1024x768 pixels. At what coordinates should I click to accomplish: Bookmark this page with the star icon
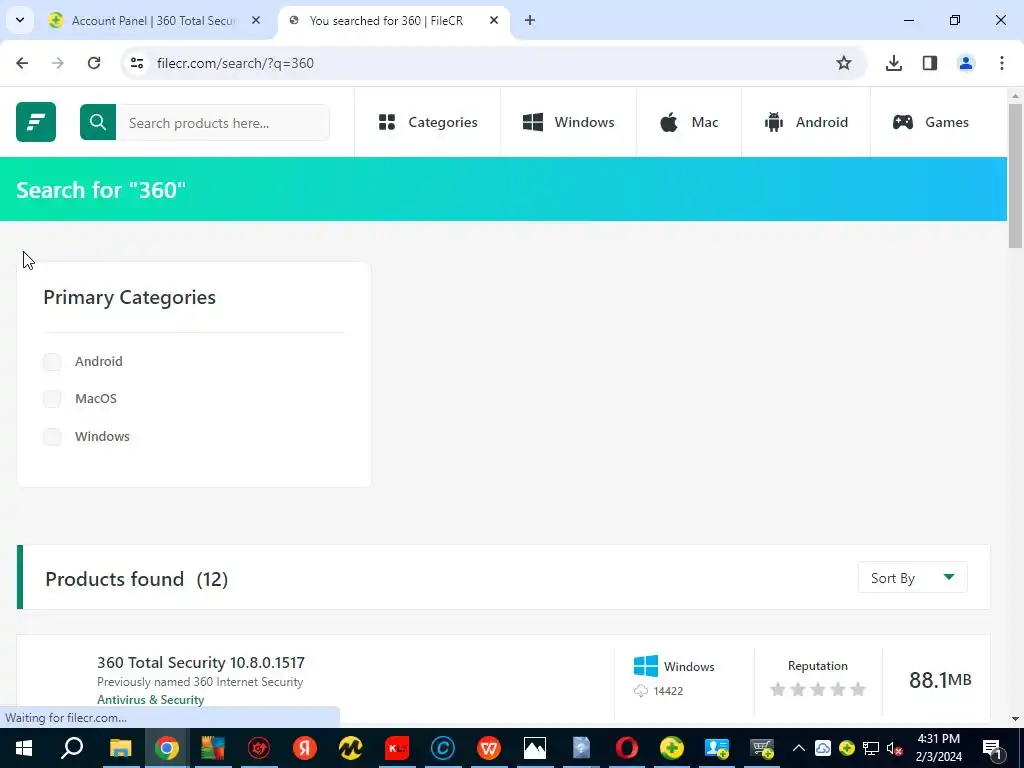[844, 63]
